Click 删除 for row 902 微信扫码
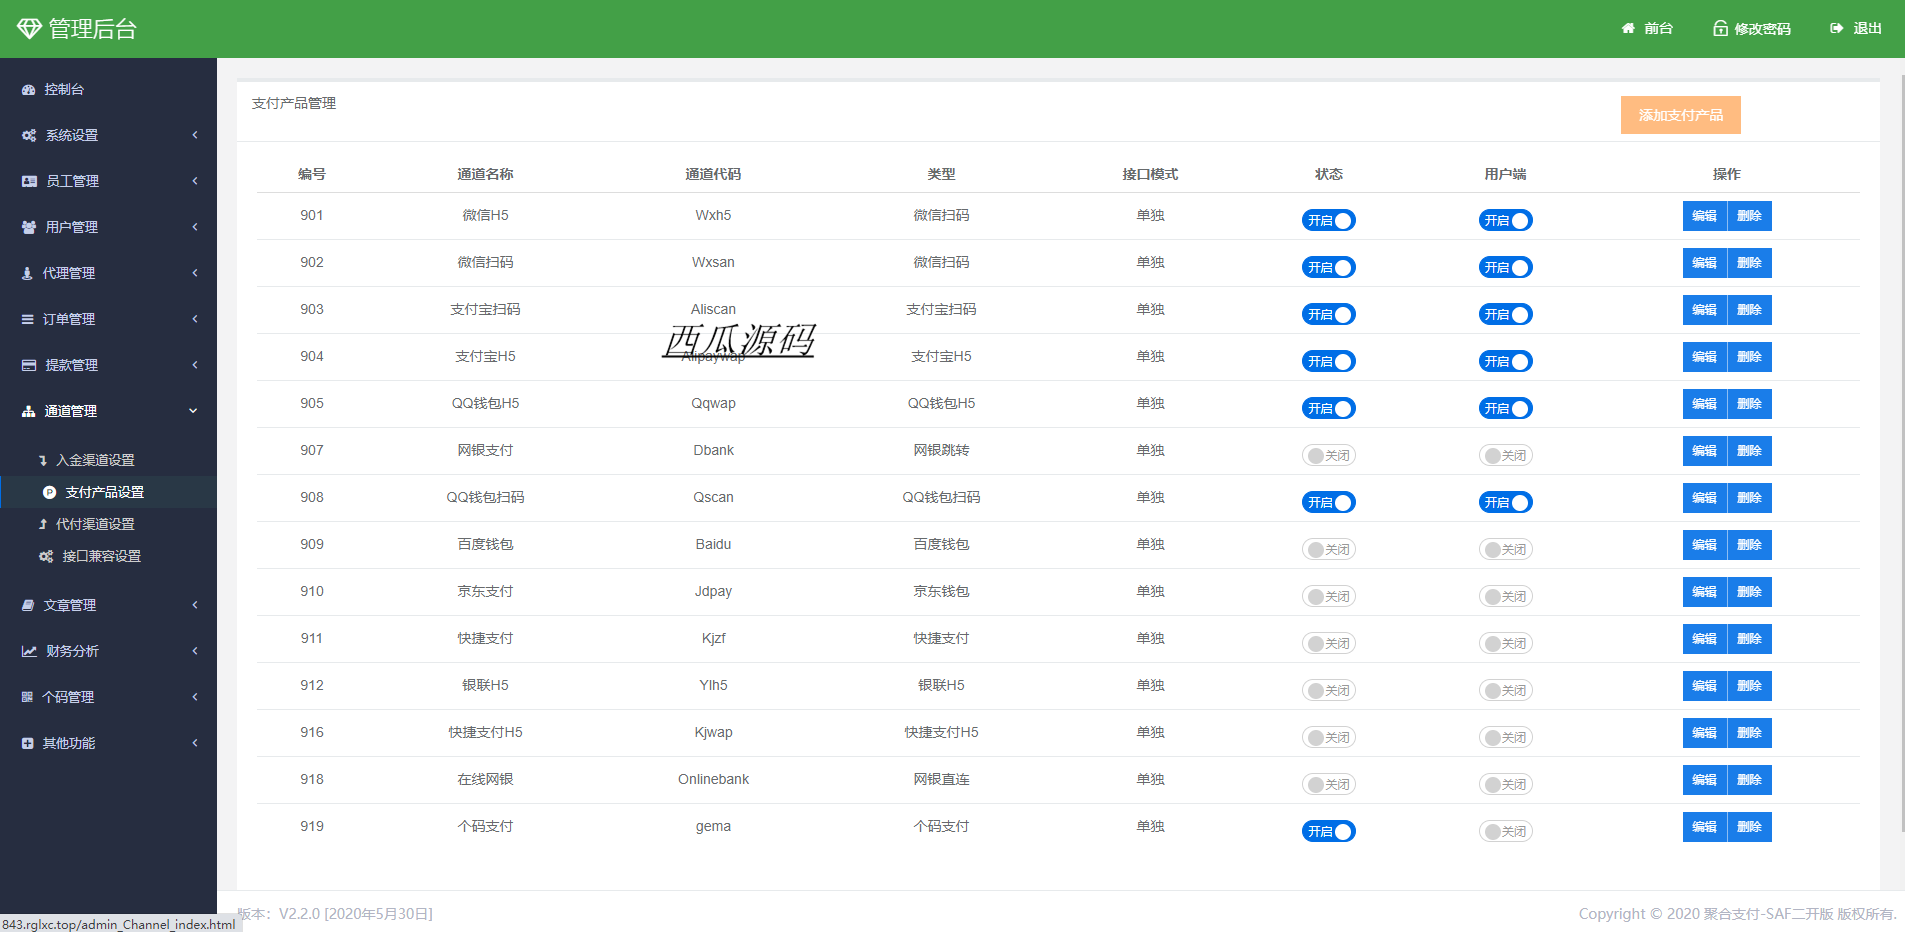 coord(1749,263)
